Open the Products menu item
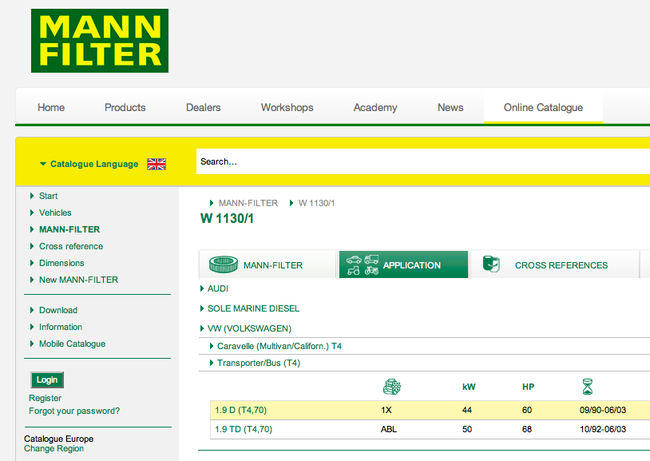The height and width of the screenshot is (461, 650). (125, 107)
